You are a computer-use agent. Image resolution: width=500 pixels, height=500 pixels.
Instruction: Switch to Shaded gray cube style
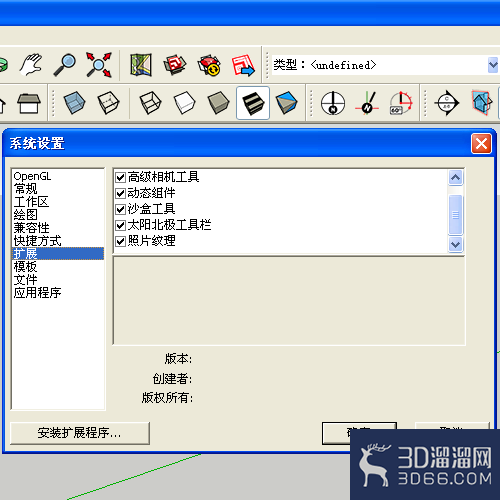pos(218,103)
